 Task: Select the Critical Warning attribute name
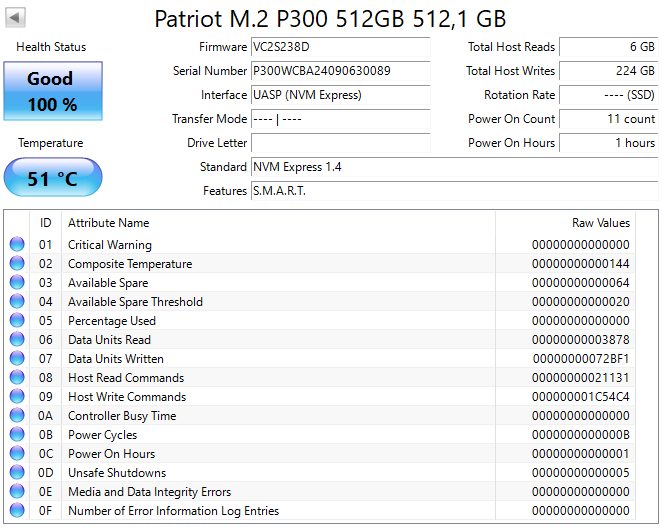[x=110, y=245]
